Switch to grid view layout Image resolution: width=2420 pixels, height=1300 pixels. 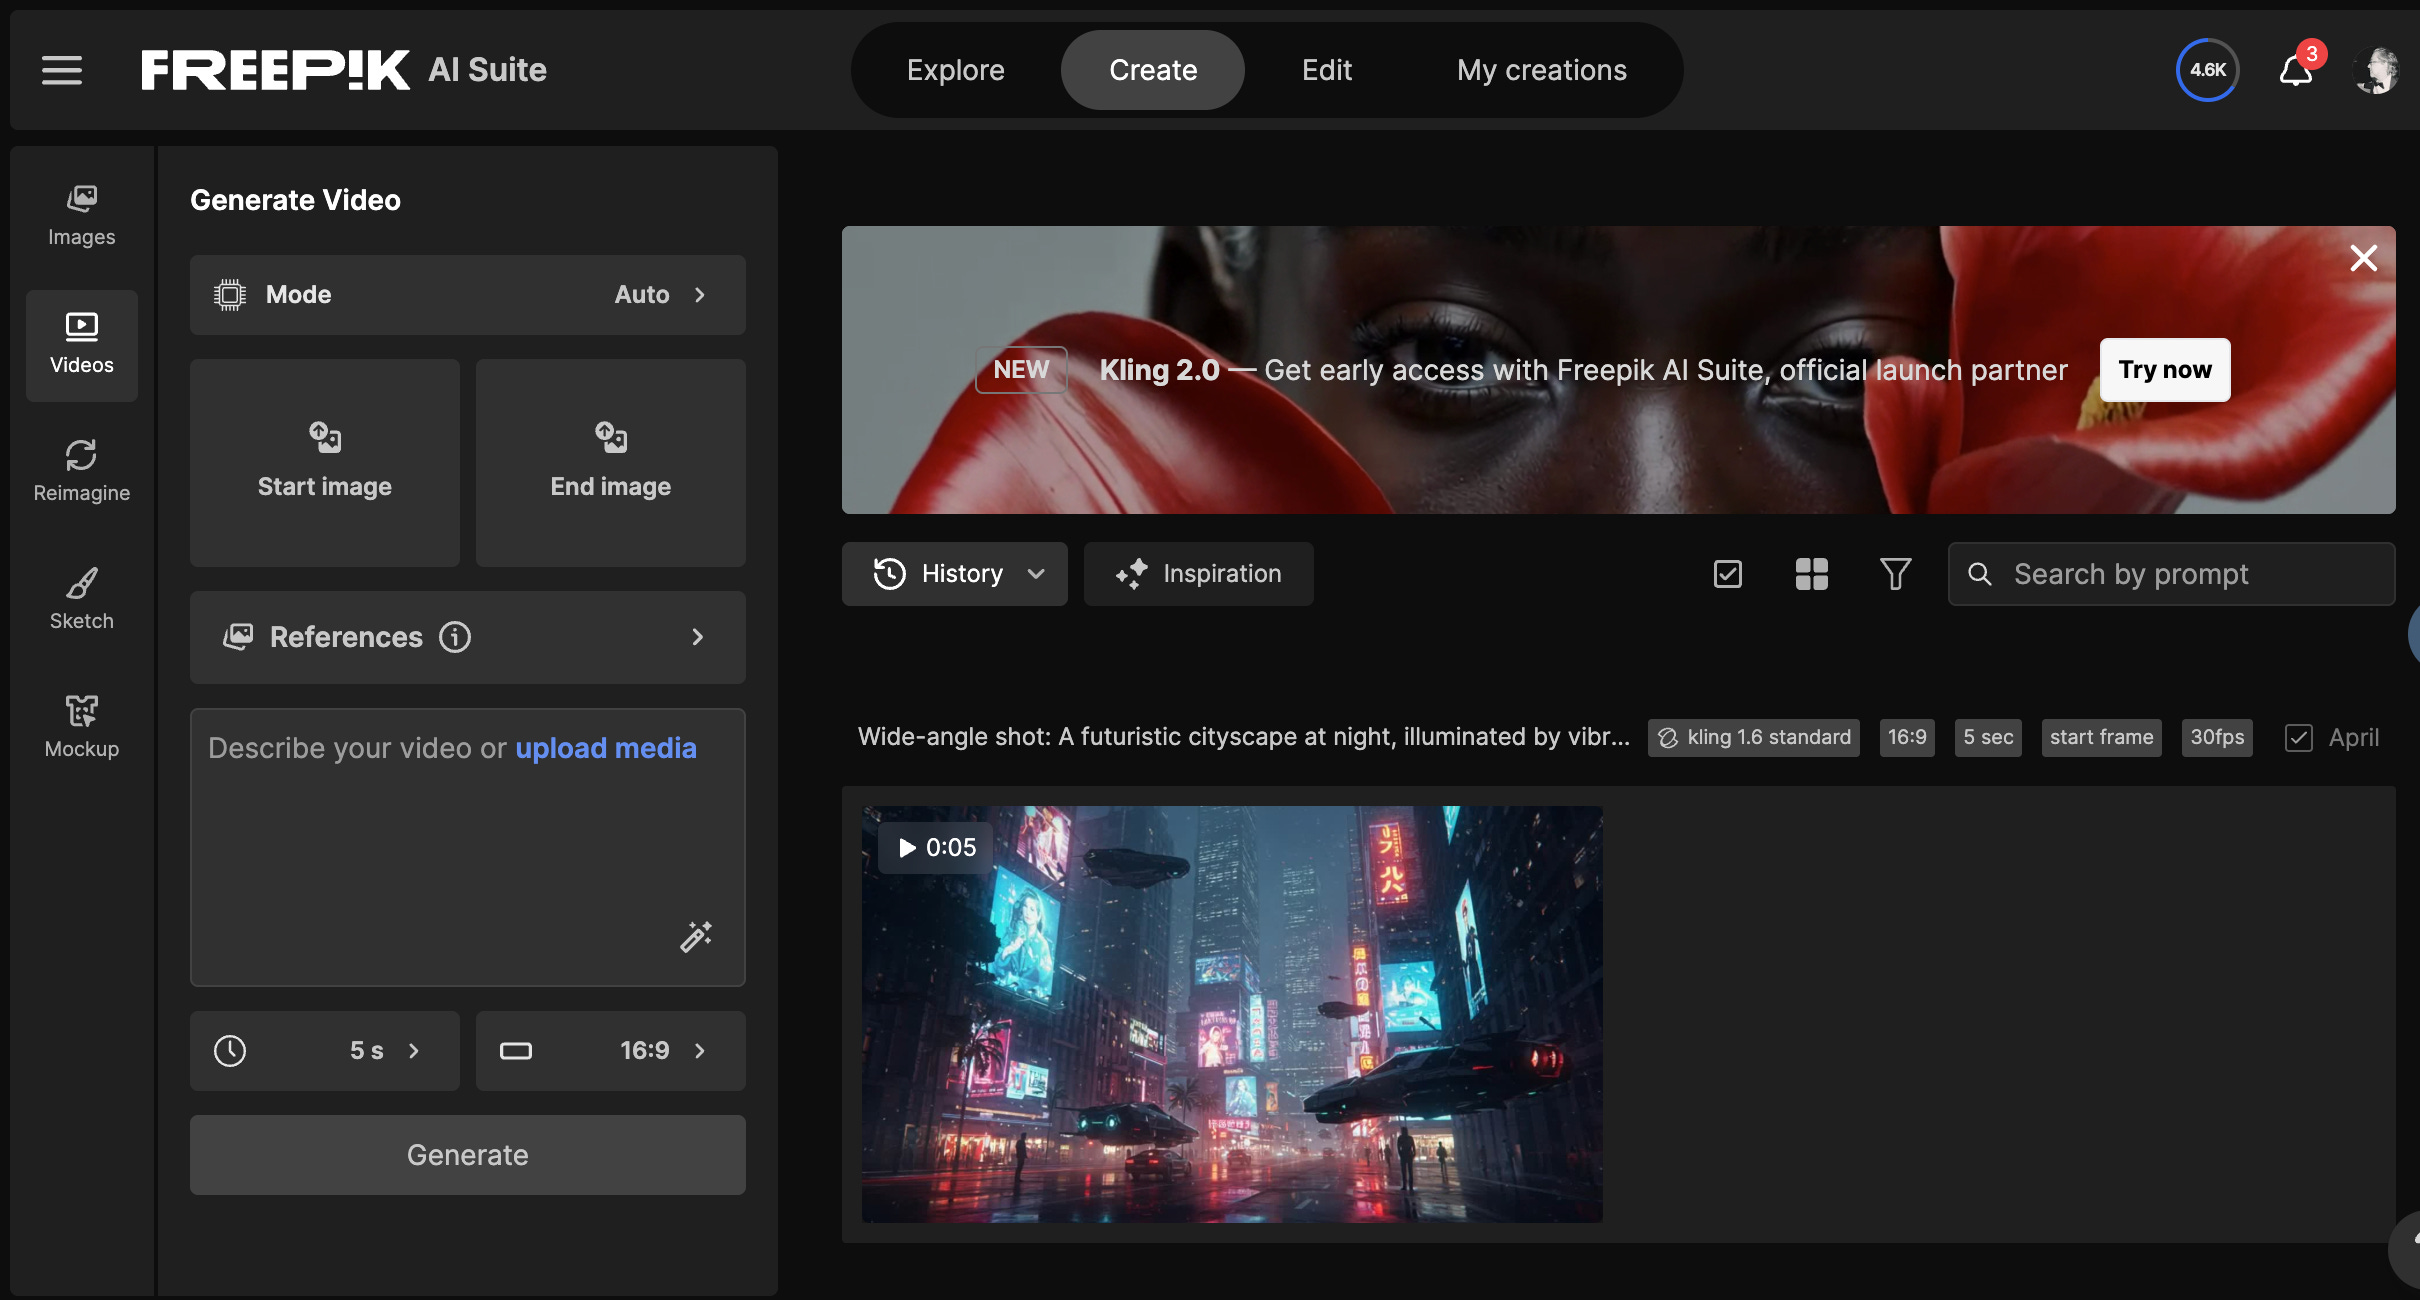(1811, 574)
